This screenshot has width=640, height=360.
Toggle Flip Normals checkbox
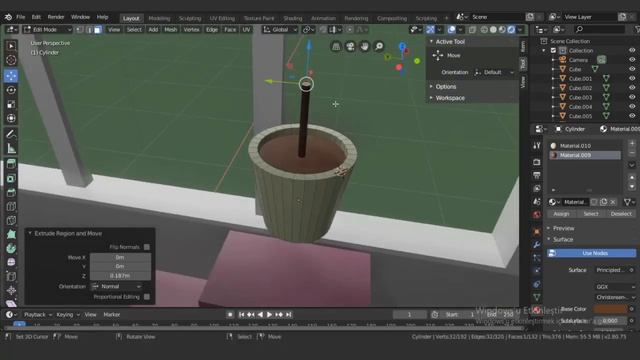[x=147, y=247]
